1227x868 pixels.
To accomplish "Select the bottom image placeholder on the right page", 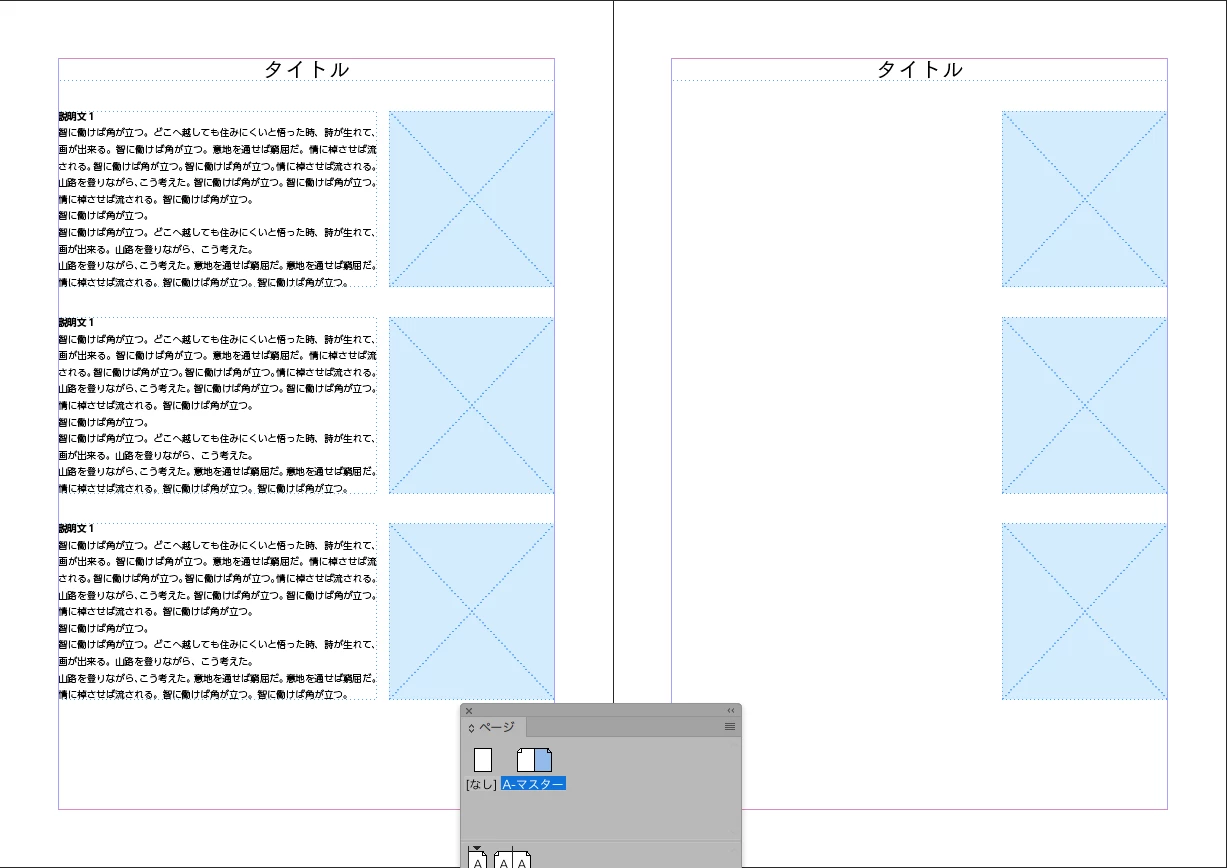I will pos(1084,611).
